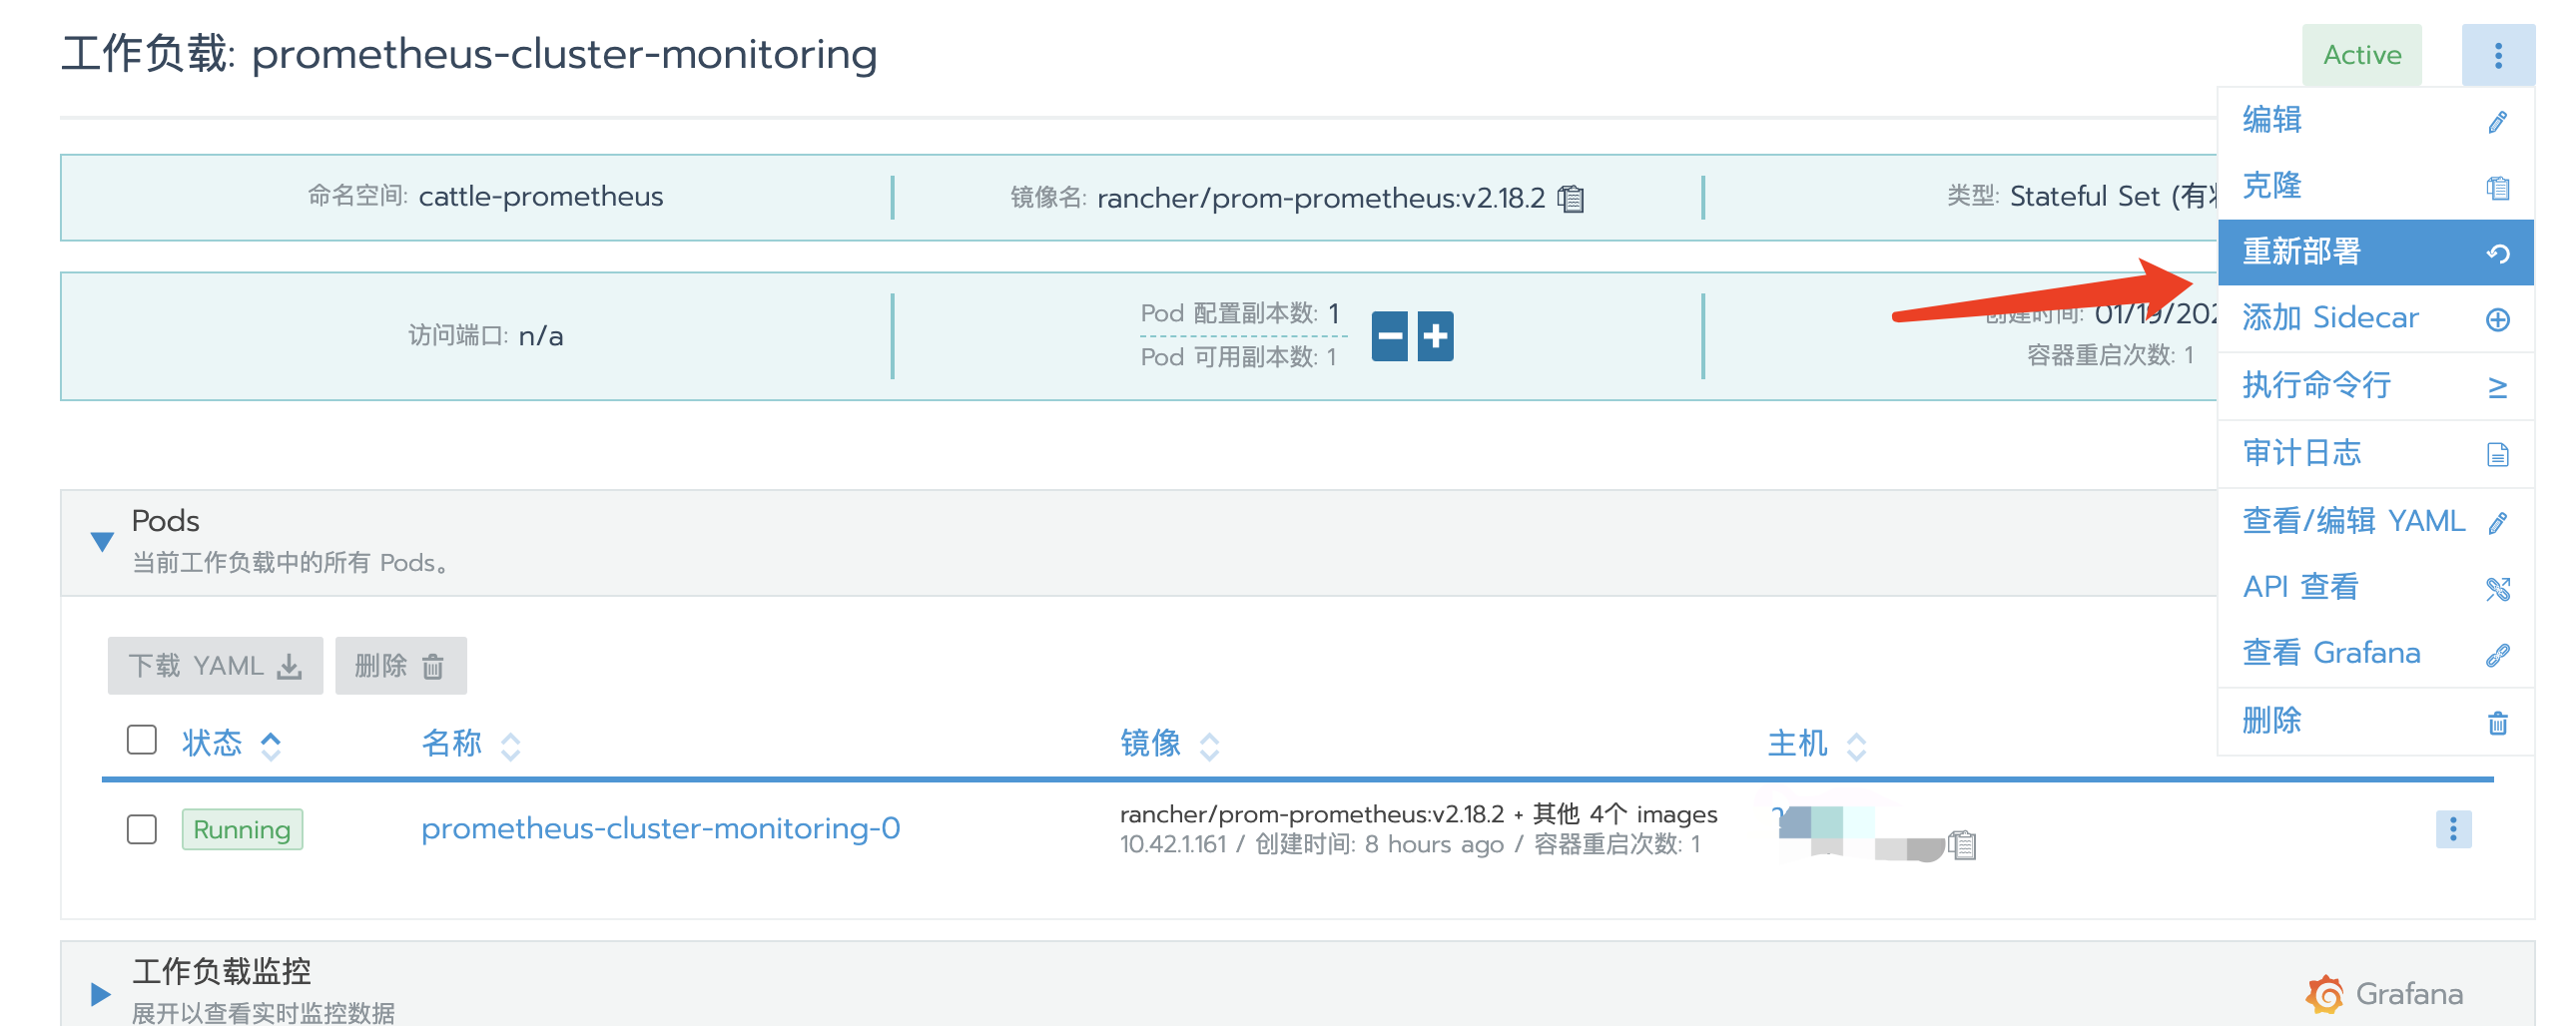2576x1026 pixels.
Task: Click the Grafana logo link
Action: point(2385,994)
